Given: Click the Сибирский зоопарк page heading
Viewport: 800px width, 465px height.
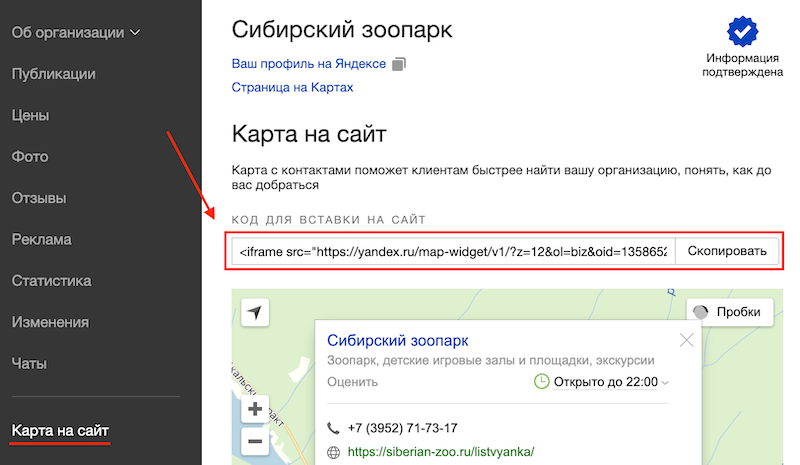Looking at the screenshot, I should pos(342,30).
